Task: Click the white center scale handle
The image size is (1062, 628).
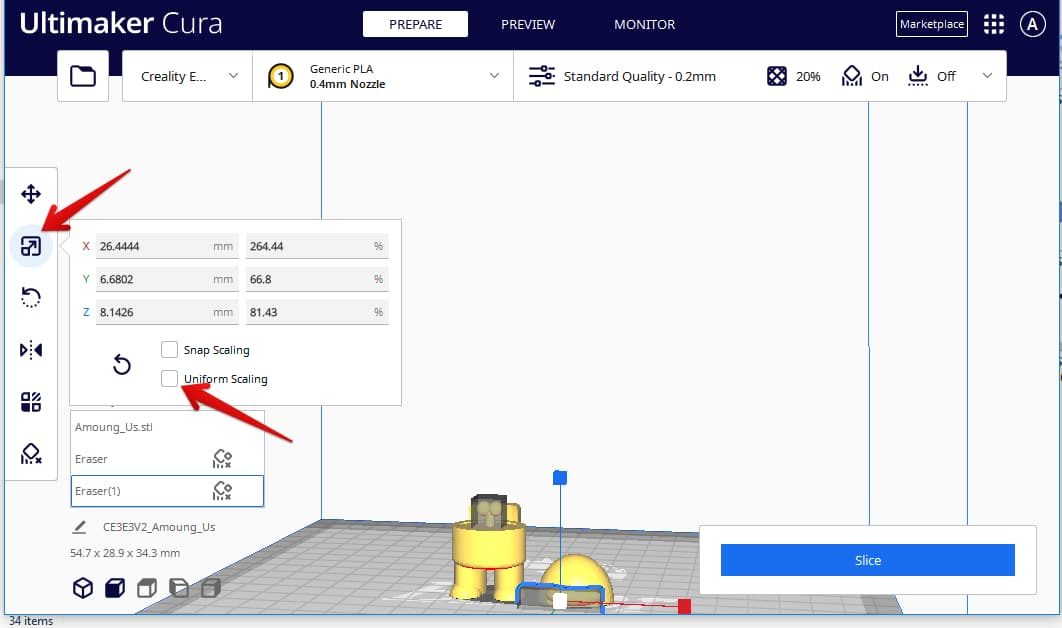Action: 559,601
